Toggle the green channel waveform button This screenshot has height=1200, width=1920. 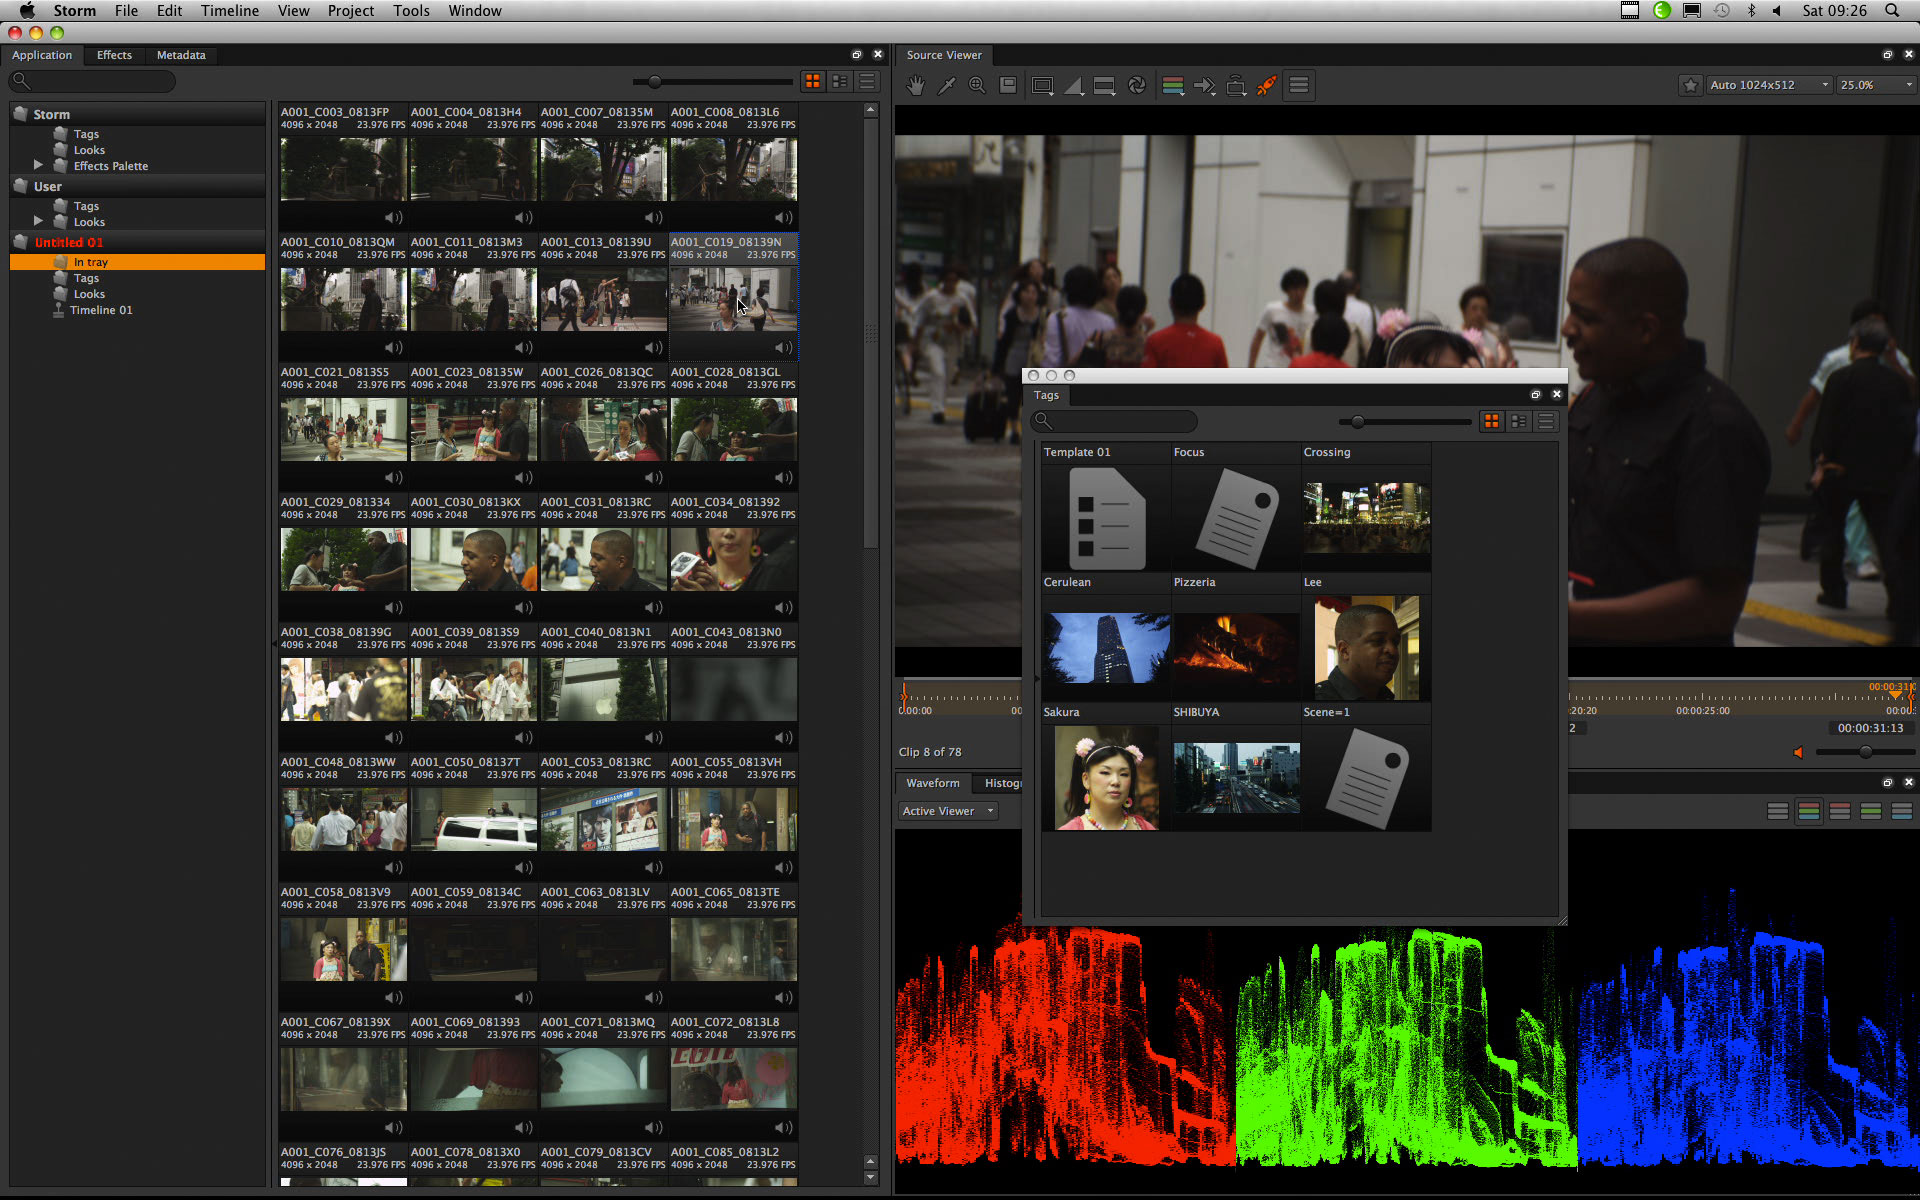pos(1870,811)
